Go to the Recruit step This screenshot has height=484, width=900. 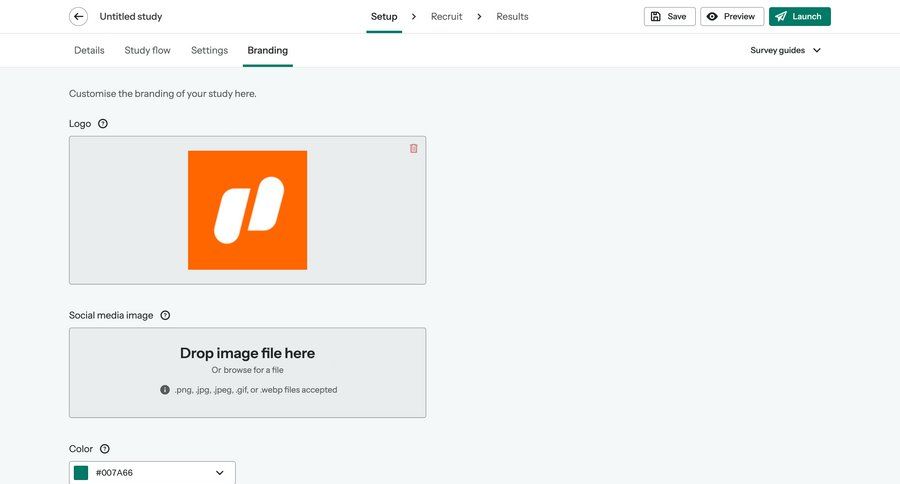446,17
